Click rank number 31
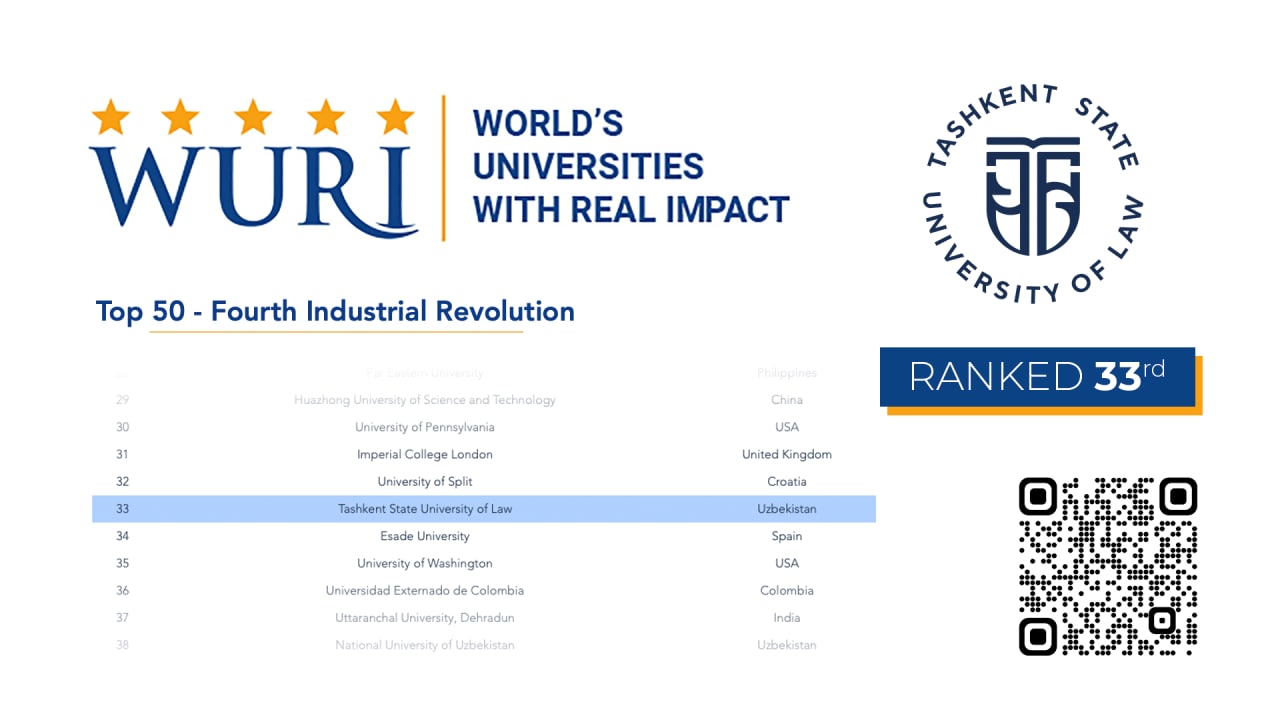 (122, 454)
